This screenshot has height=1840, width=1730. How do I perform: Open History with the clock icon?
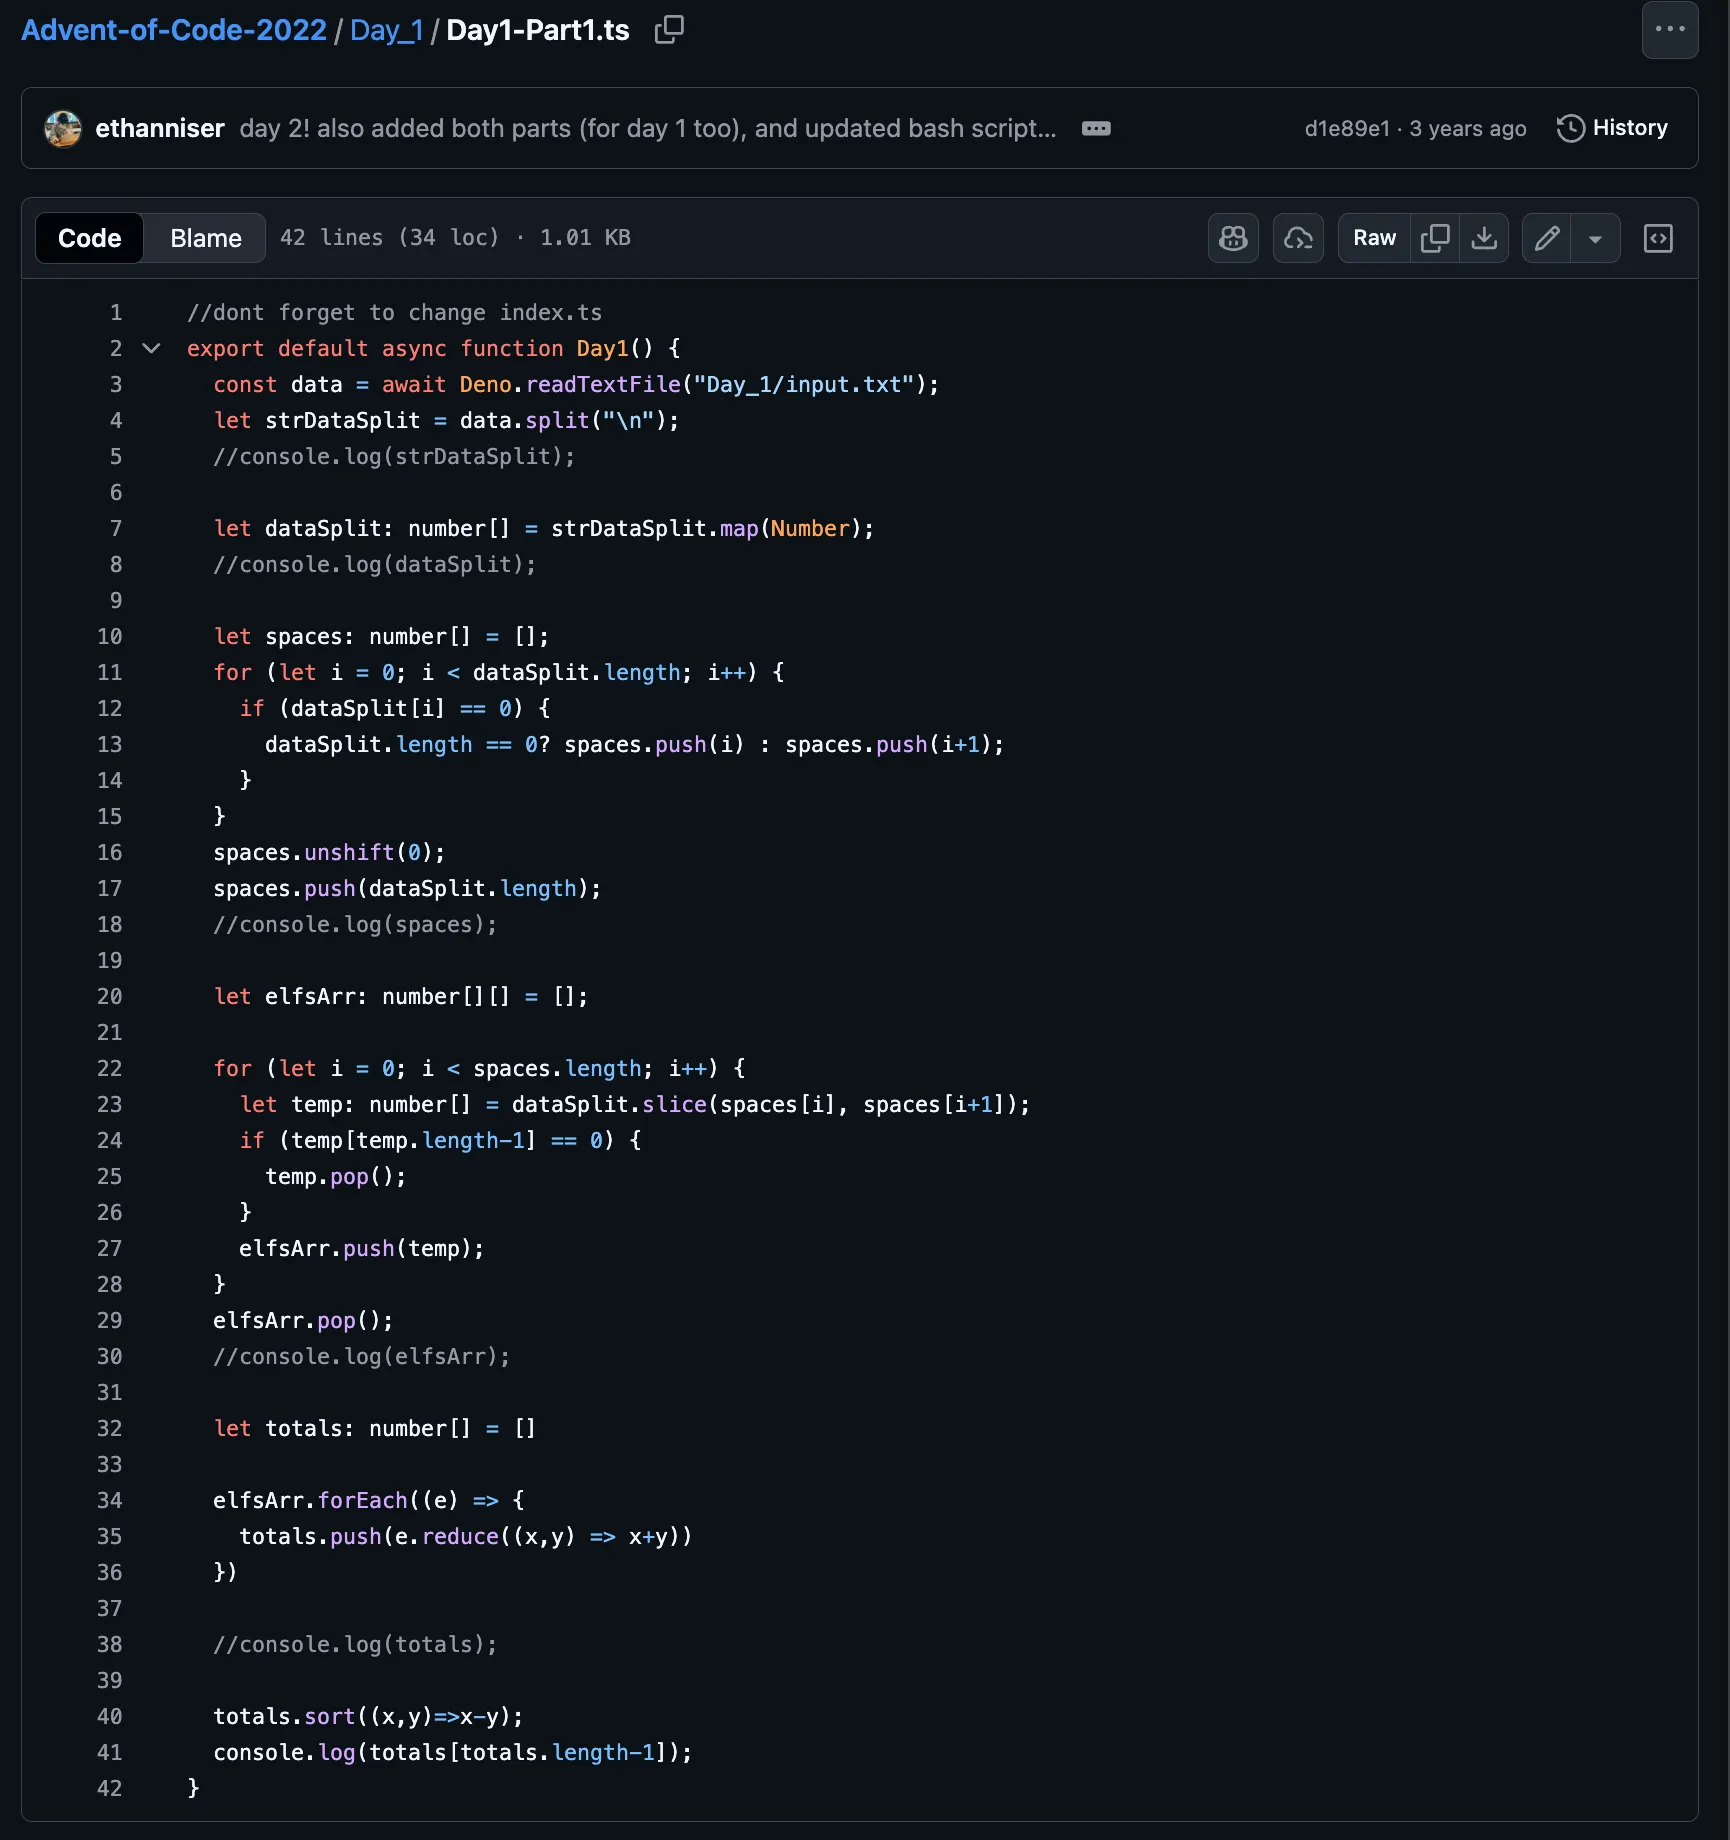point(1612,128)
